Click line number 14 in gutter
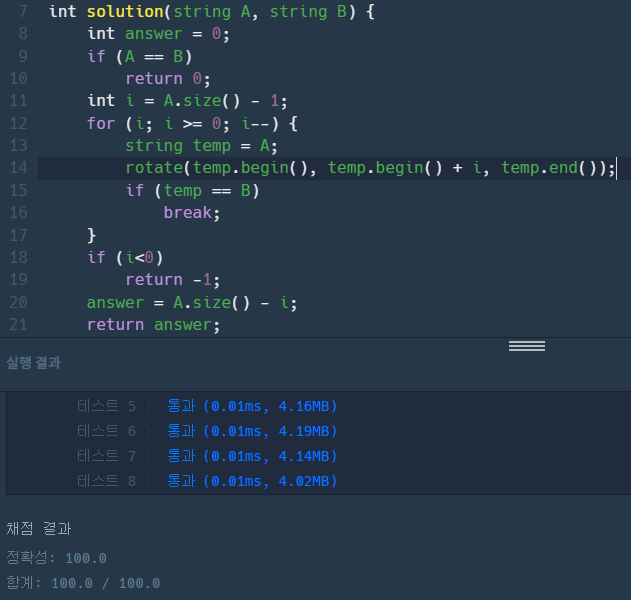Image resolution: width=631 pixels, height=600 pixels. click(18, 168)
